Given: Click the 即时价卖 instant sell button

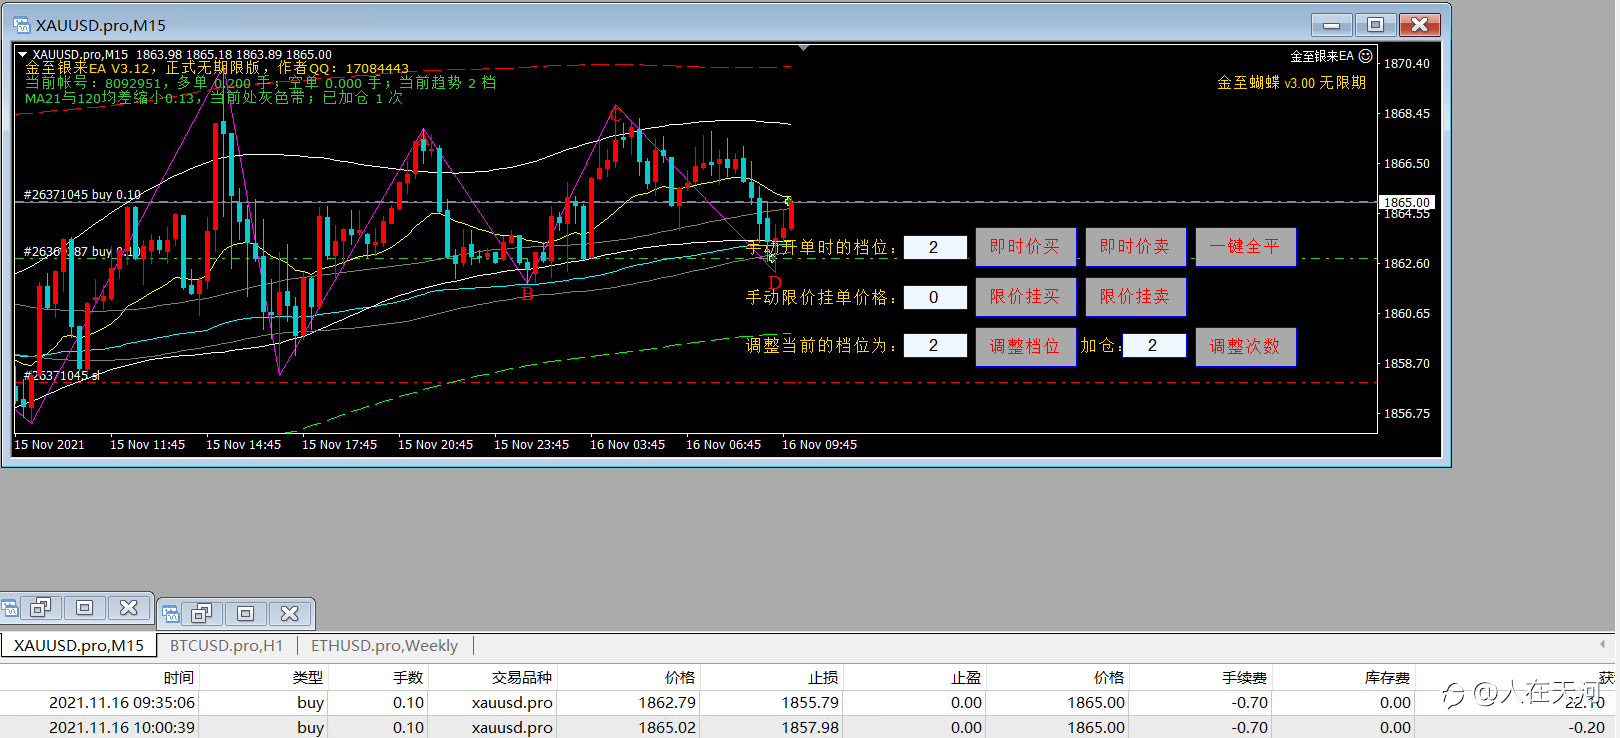Looking at the screenshot, I should point(1135,247).
